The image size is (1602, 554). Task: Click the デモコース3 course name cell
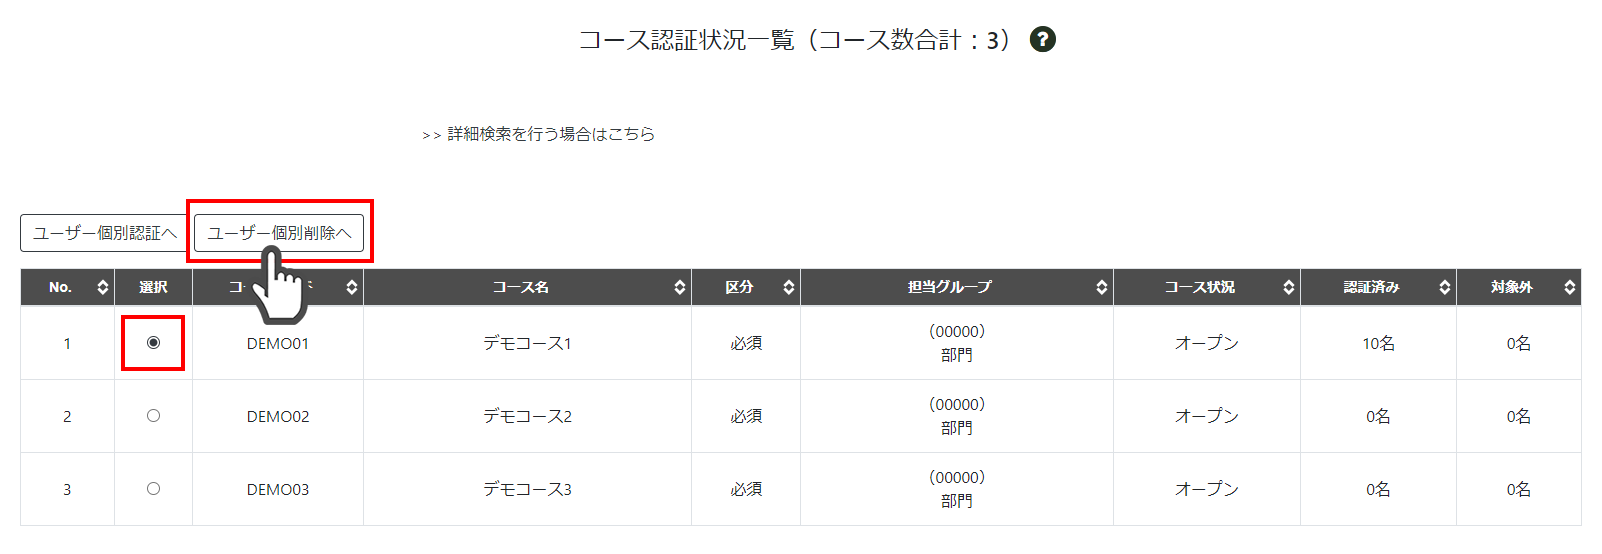coord(527,489)
